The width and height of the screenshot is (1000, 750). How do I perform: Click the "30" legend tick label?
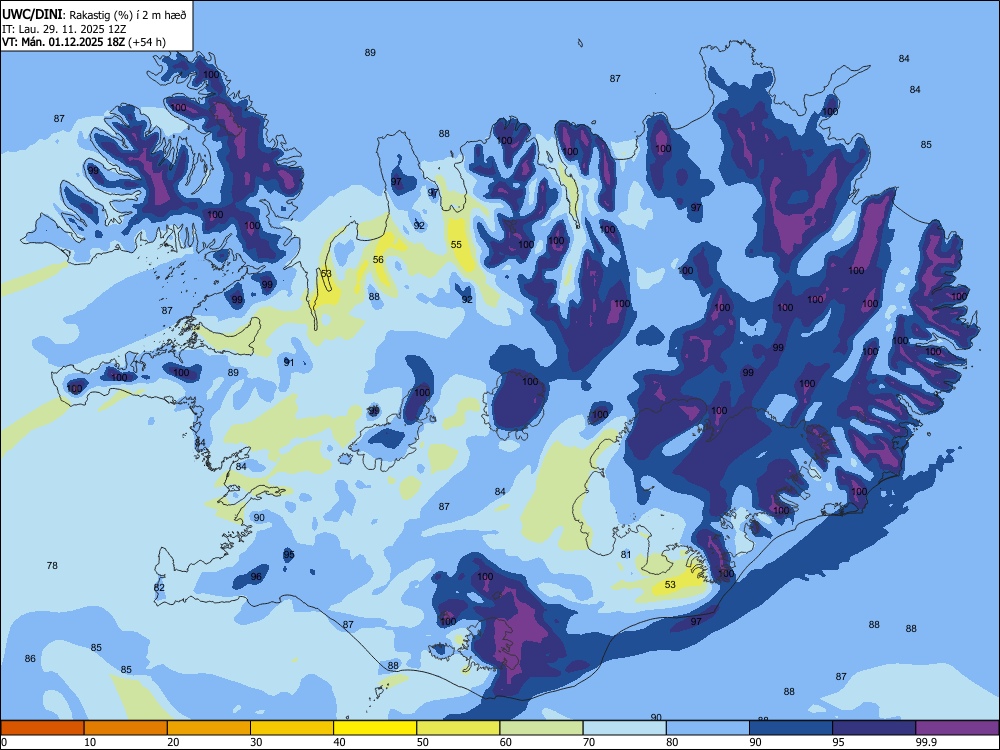pyautogui.click(x=256, y=742)
